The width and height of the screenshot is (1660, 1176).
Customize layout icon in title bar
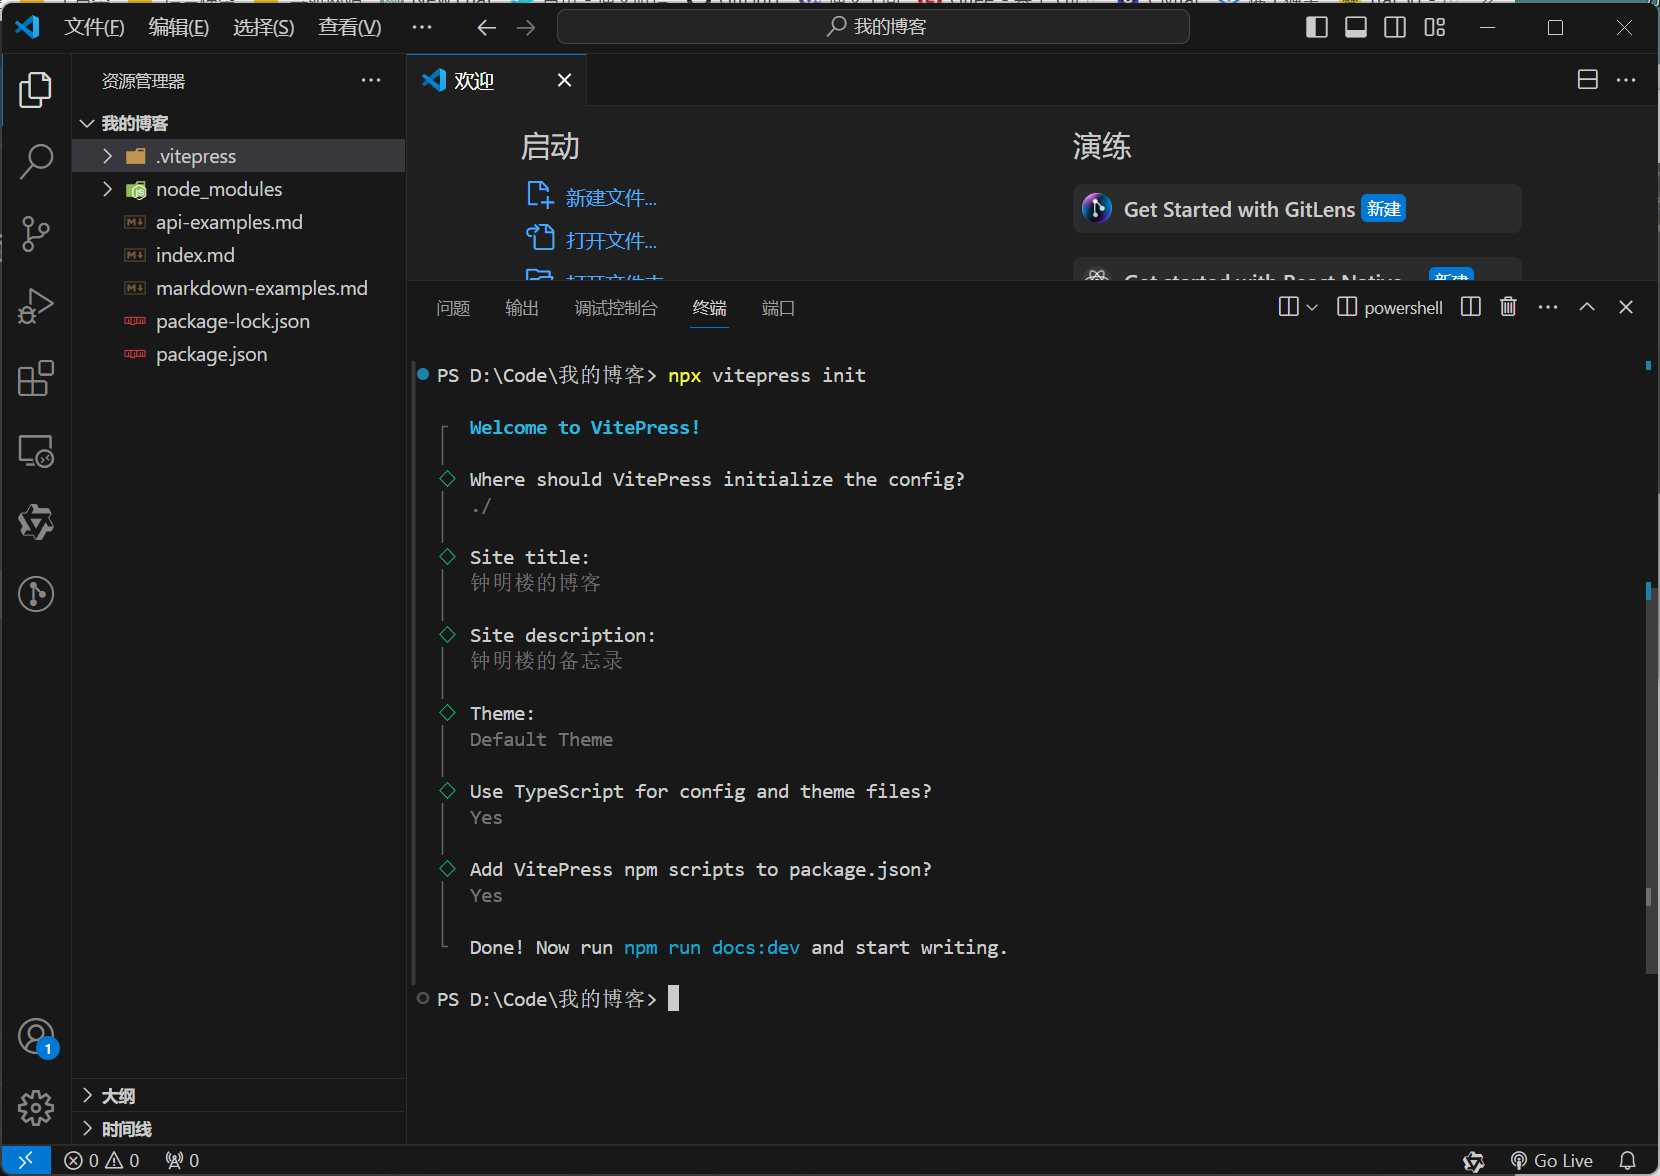click(x=1435, y=27)
